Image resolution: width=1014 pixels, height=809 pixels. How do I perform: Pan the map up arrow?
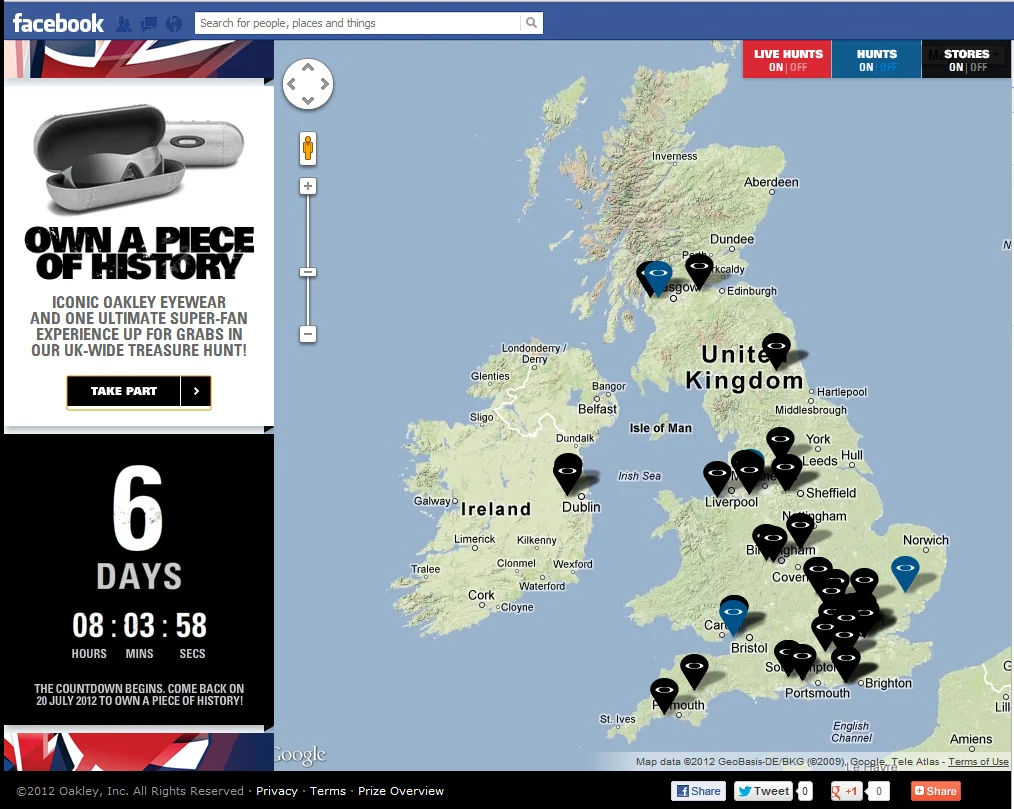[308, 67]
